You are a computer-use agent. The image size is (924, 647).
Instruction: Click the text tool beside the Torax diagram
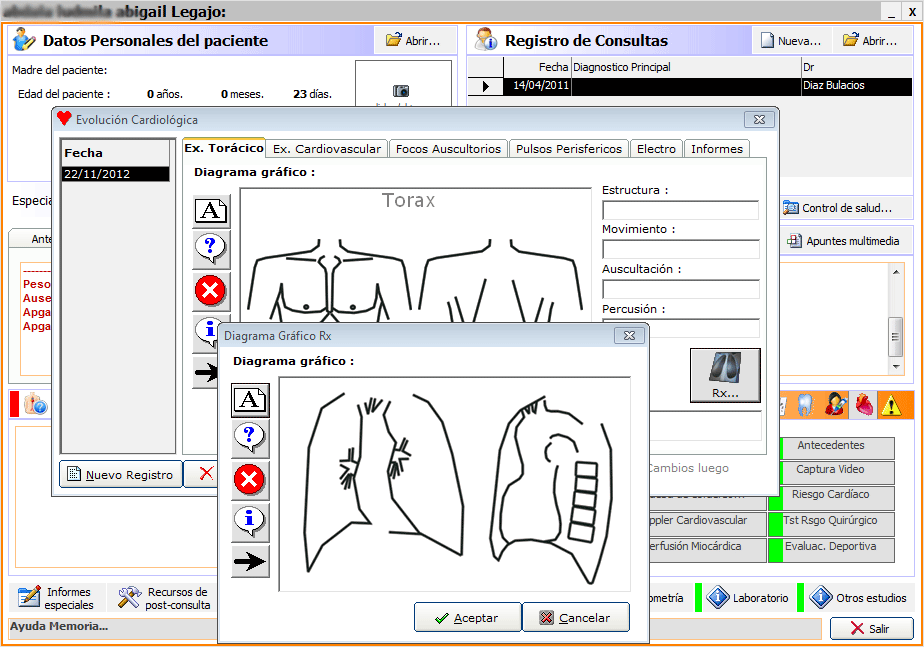coord(211,210)
